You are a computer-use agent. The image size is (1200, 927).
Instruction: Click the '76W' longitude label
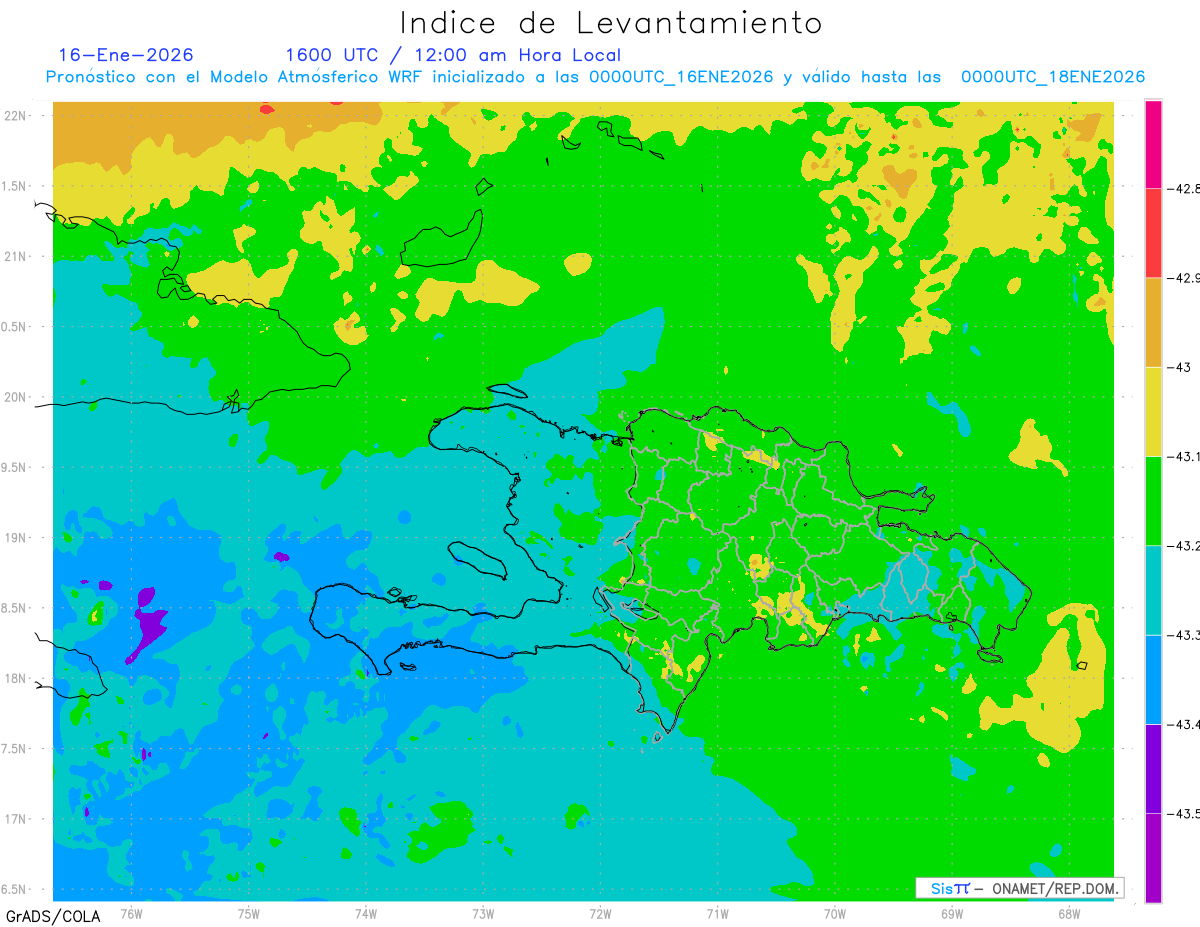[x=131, y=912]
